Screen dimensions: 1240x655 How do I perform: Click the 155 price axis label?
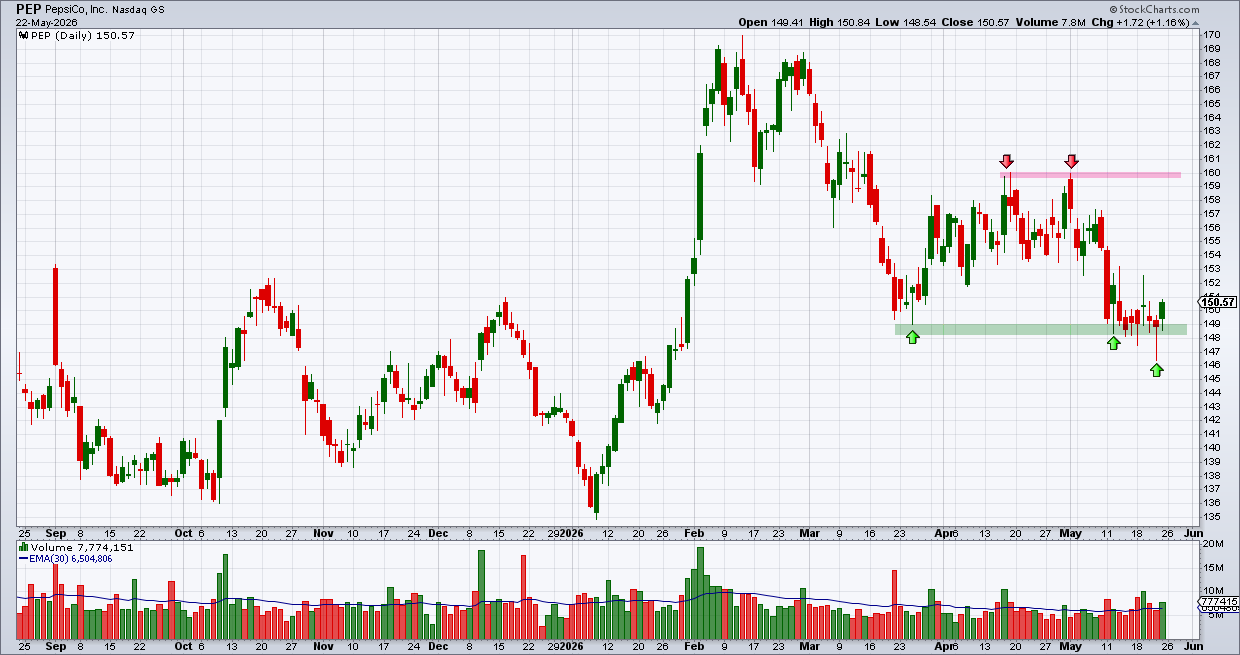1211,241
